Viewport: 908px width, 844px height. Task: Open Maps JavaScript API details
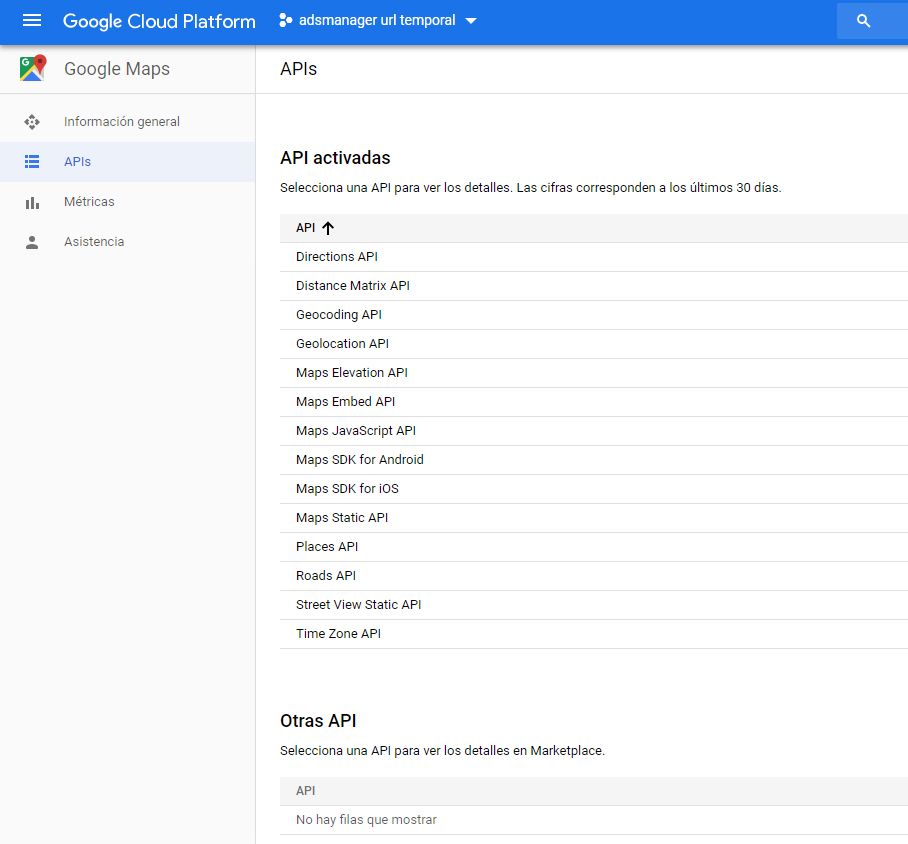[356, 430]
